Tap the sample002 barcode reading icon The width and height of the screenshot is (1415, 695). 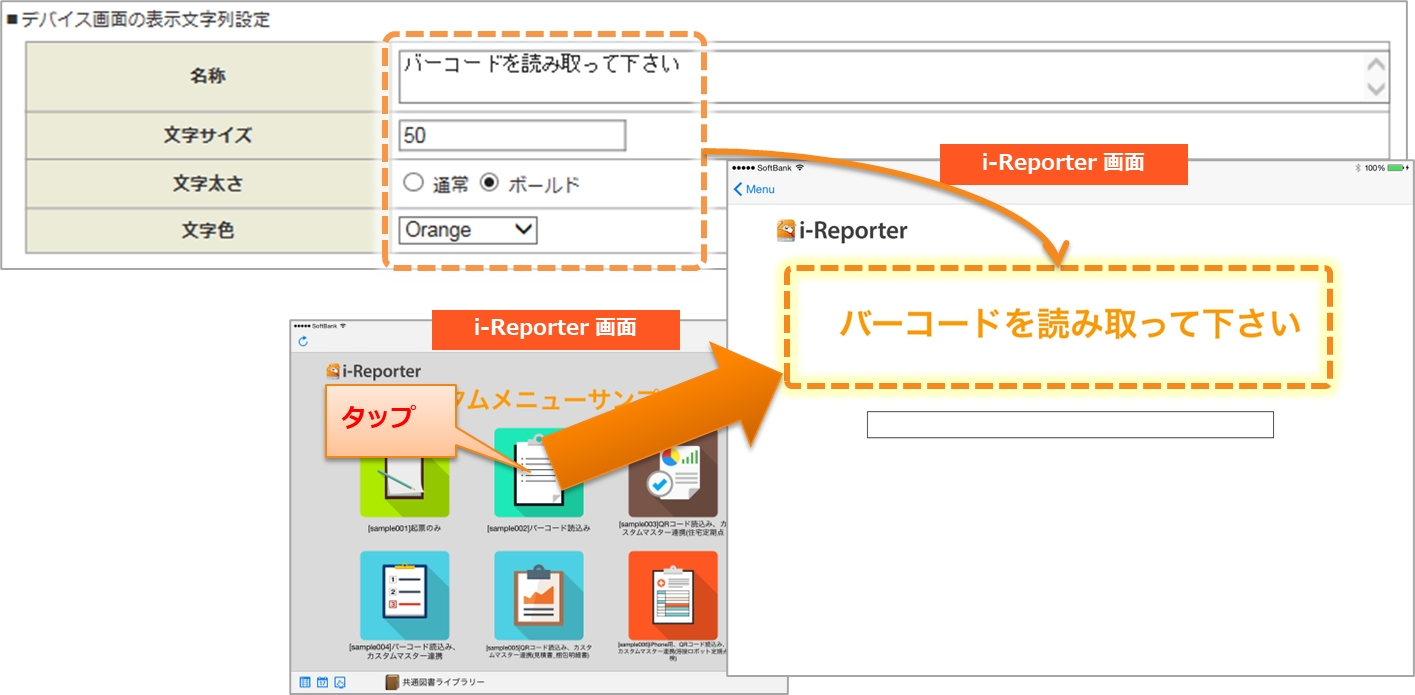pos(538,474)
